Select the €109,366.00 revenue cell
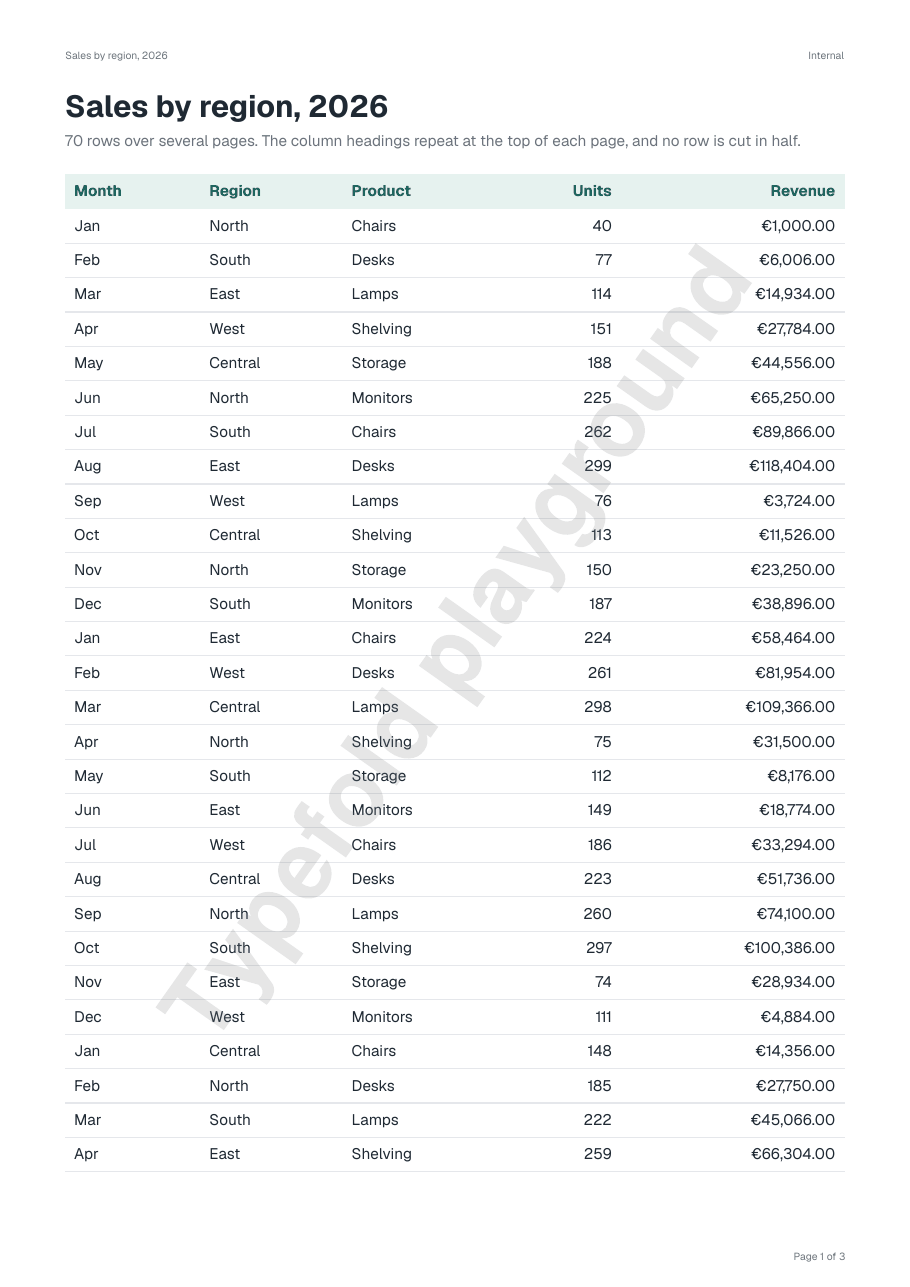The height and width of the screenshot is (1287, 910). point(790,707)
